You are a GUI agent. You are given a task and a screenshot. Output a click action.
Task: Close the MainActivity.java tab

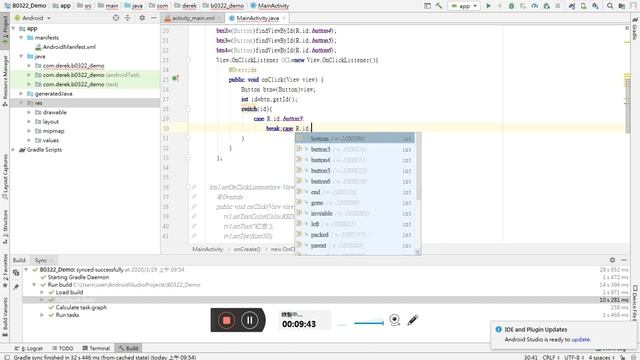[x=284, y=18]
